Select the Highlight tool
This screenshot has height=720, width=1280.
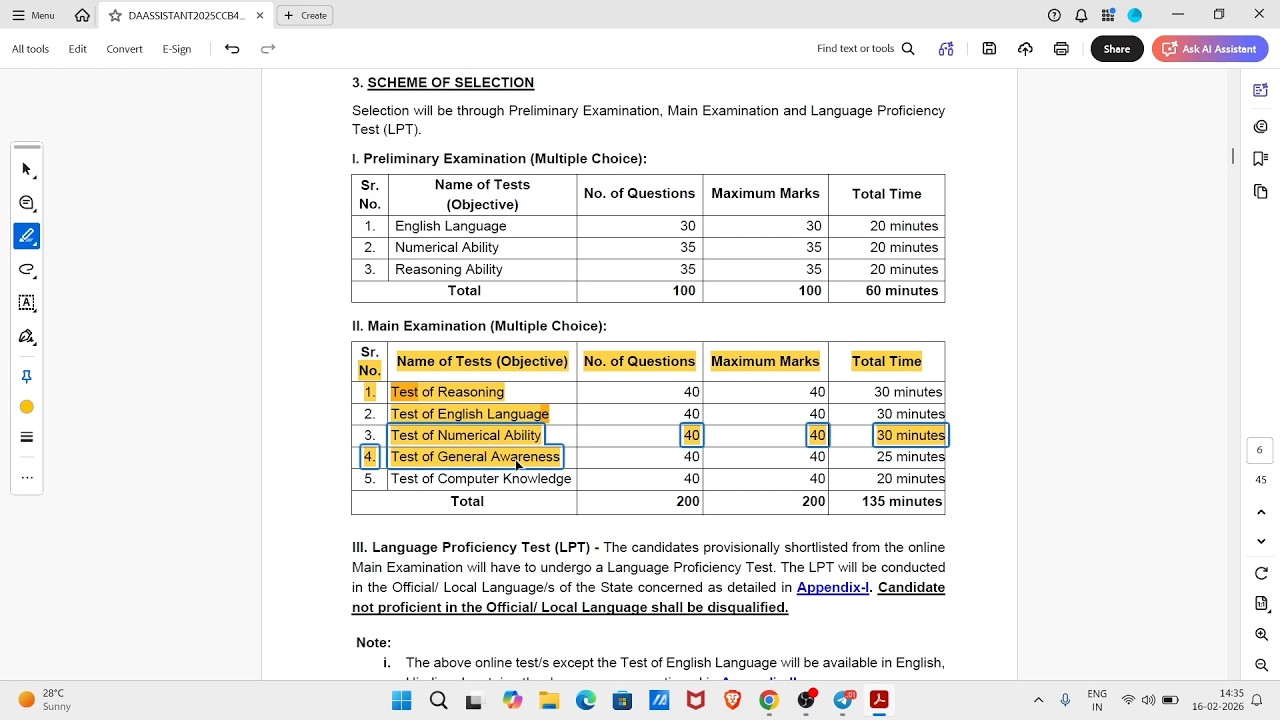tap(27, 236)
